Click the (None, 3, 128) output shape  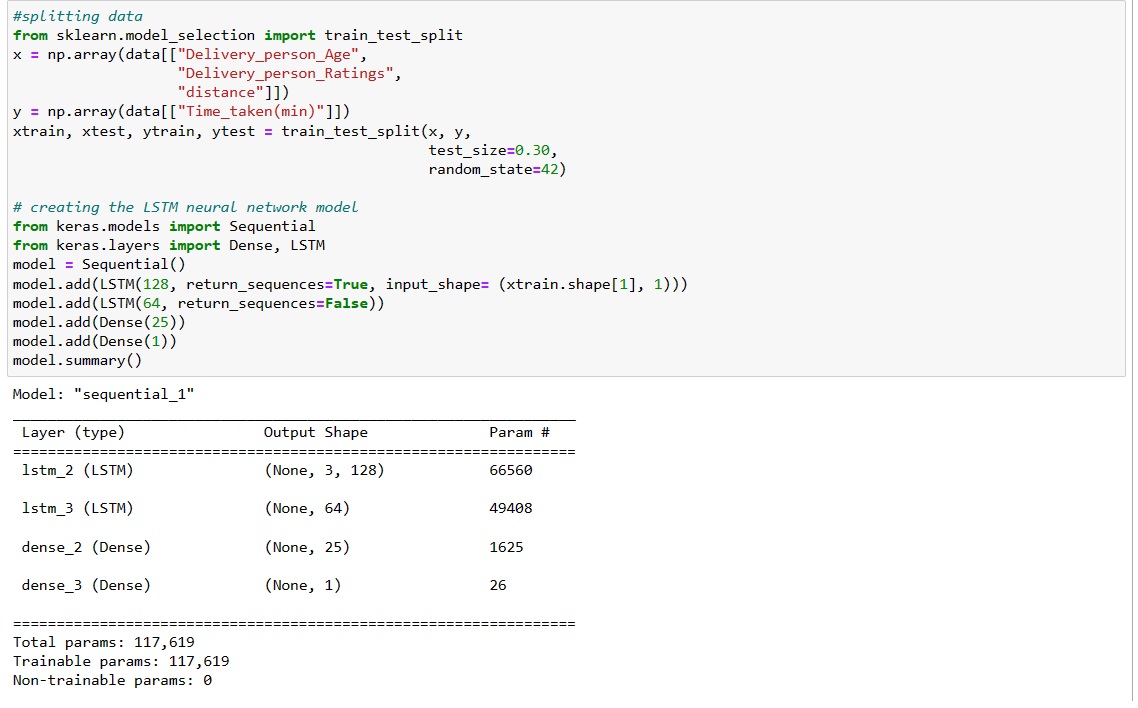[324, 470]
